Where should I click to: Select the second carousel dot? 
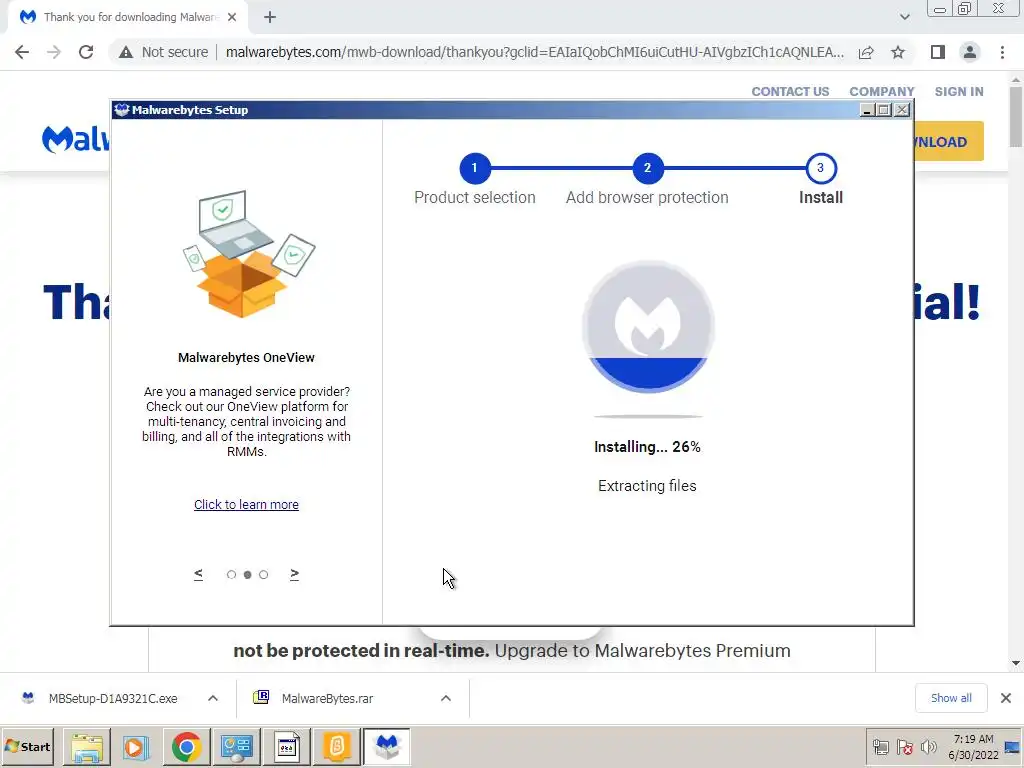[248, 575]
